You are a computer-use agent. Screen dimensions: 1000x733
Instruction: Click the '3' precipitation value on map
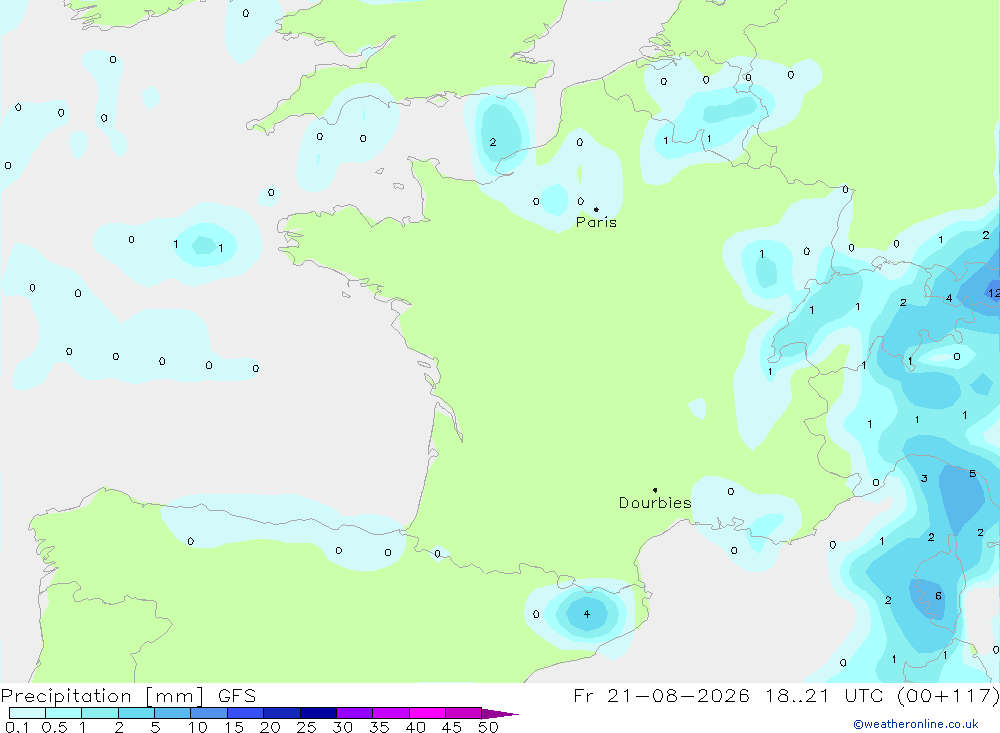[x=924, y=478]
